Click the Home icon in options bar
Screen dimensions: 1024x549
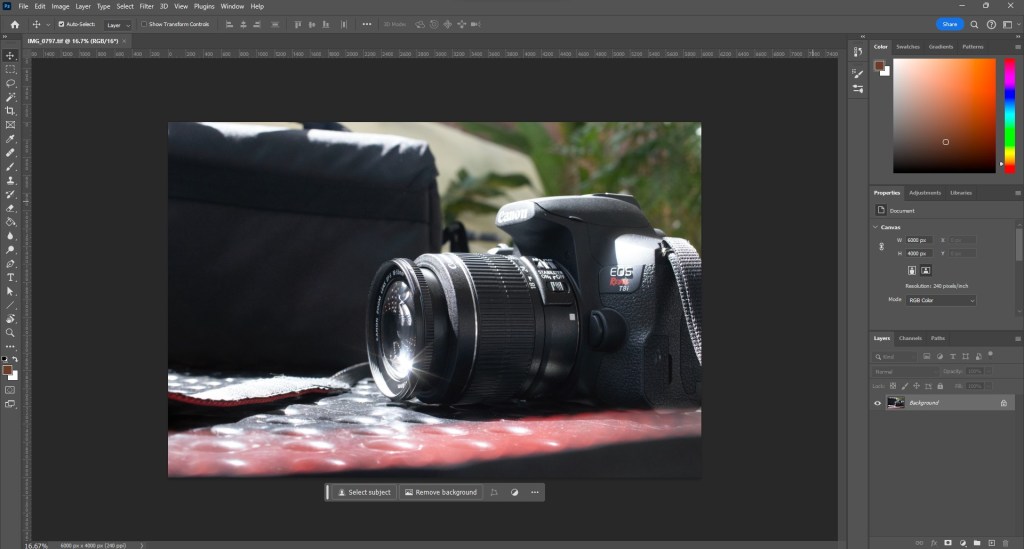[x=14, y=24]
